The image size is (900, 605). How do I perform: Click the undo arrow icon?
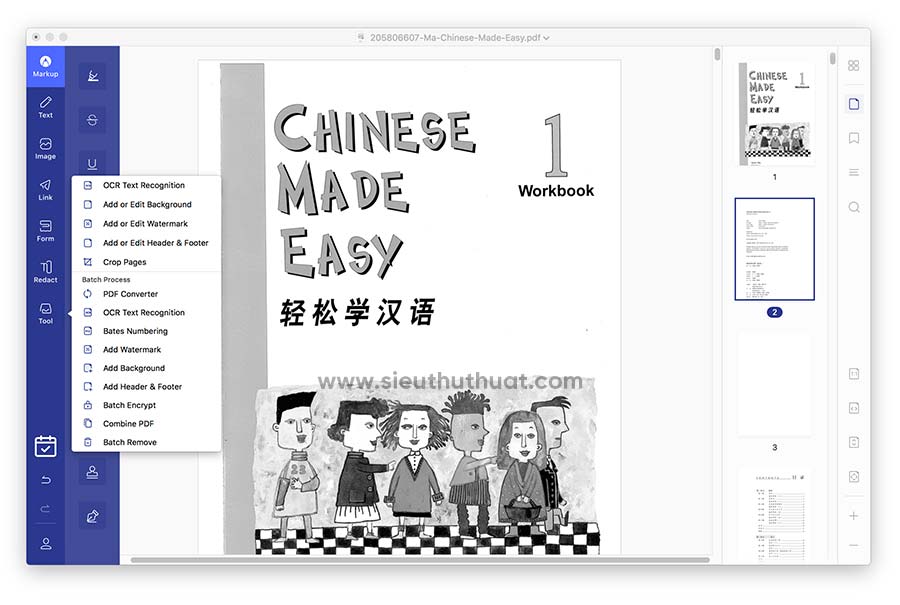click(45, 480)
